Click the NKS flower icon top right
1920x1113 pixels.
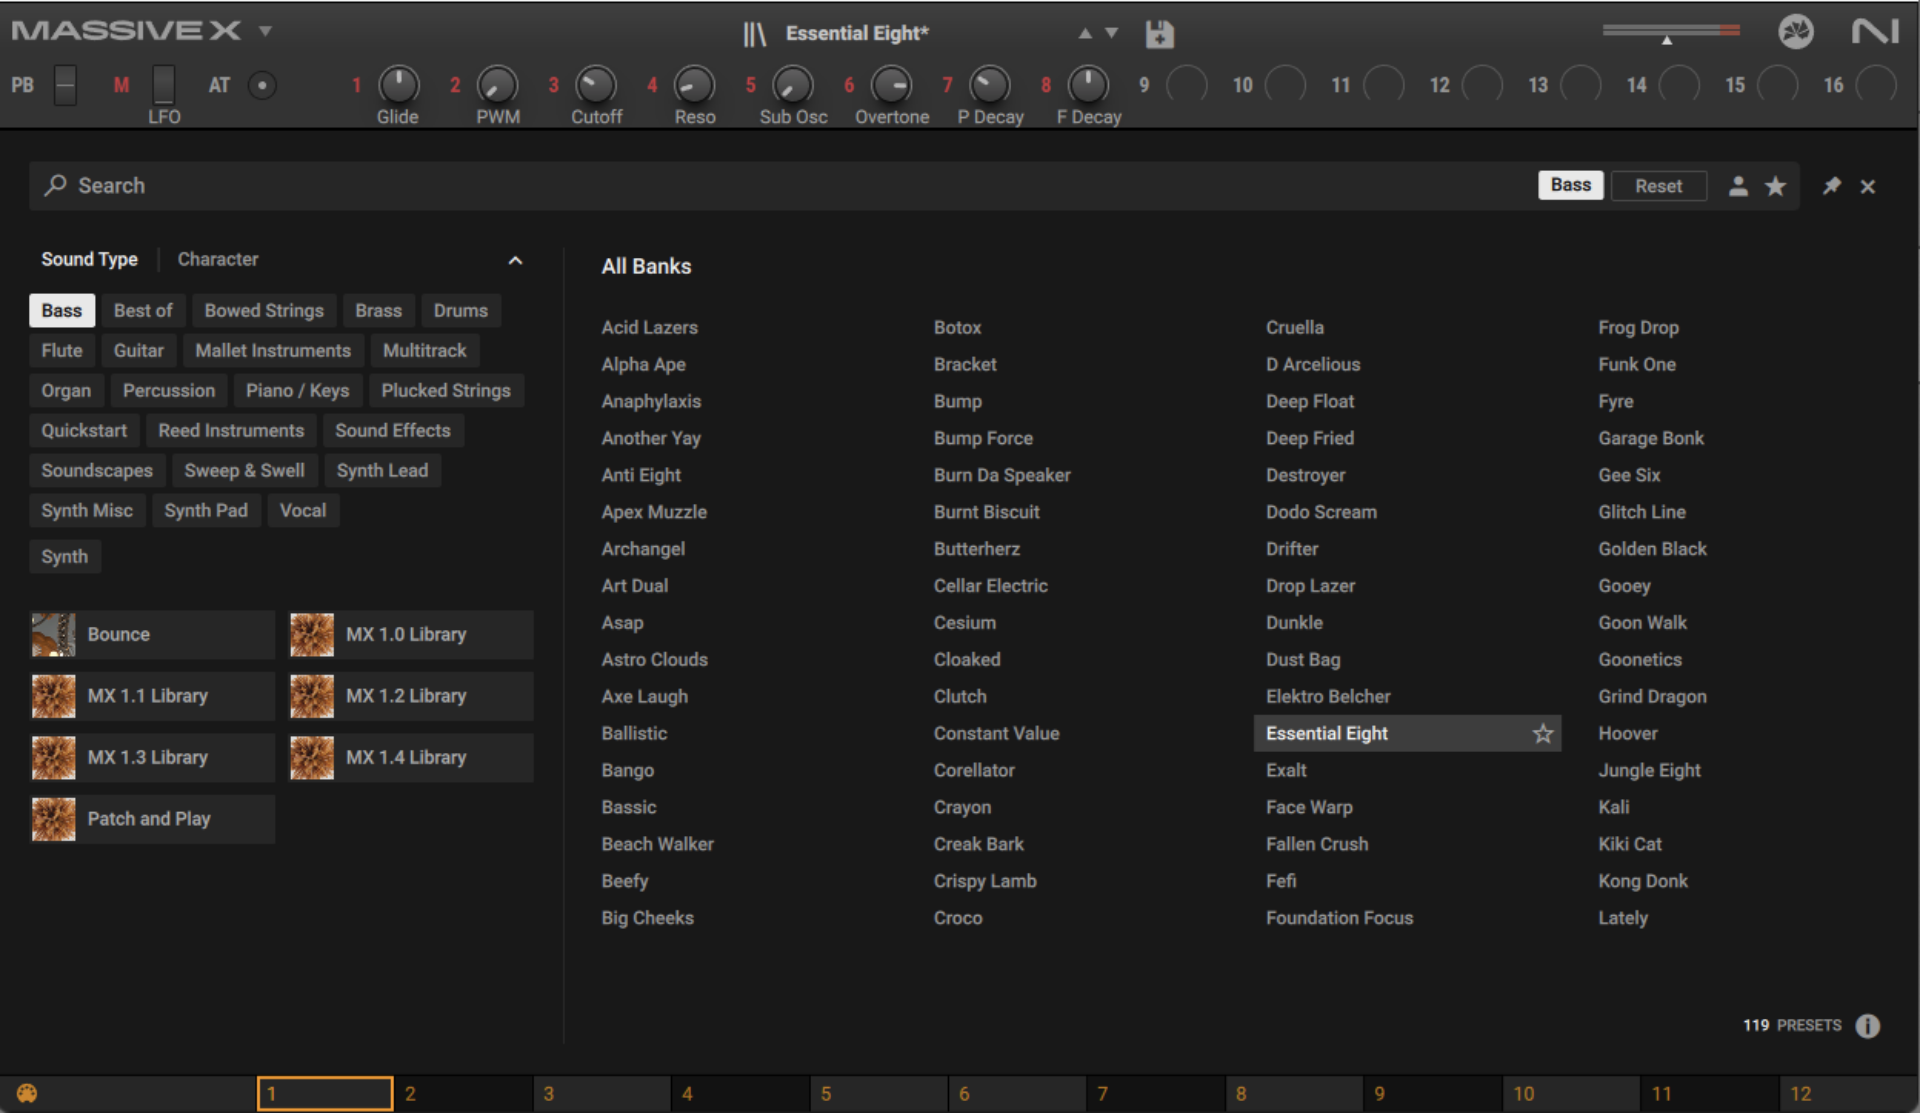pyautogui.click(x=1796, y=31)
